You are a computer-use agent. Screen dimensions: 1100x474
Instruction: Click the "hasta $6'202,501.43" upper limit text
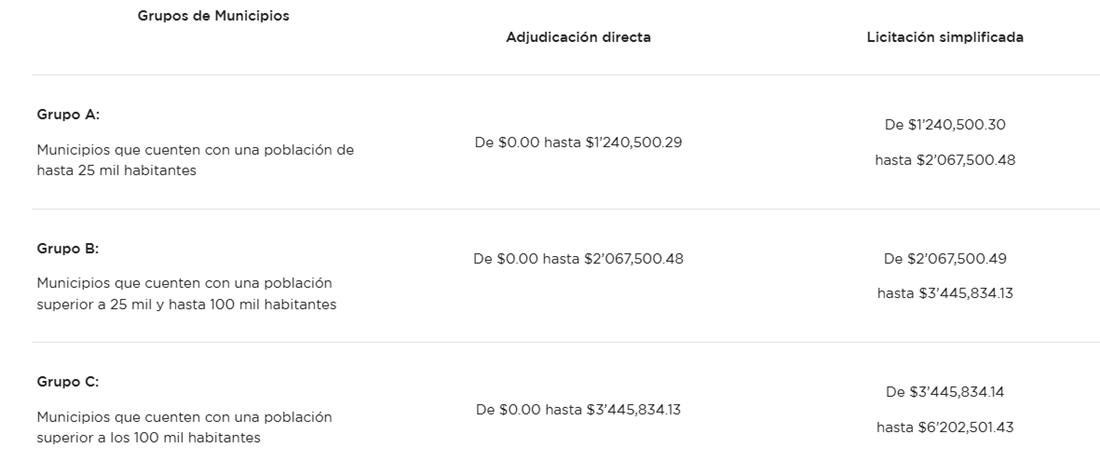pos(945,427)
